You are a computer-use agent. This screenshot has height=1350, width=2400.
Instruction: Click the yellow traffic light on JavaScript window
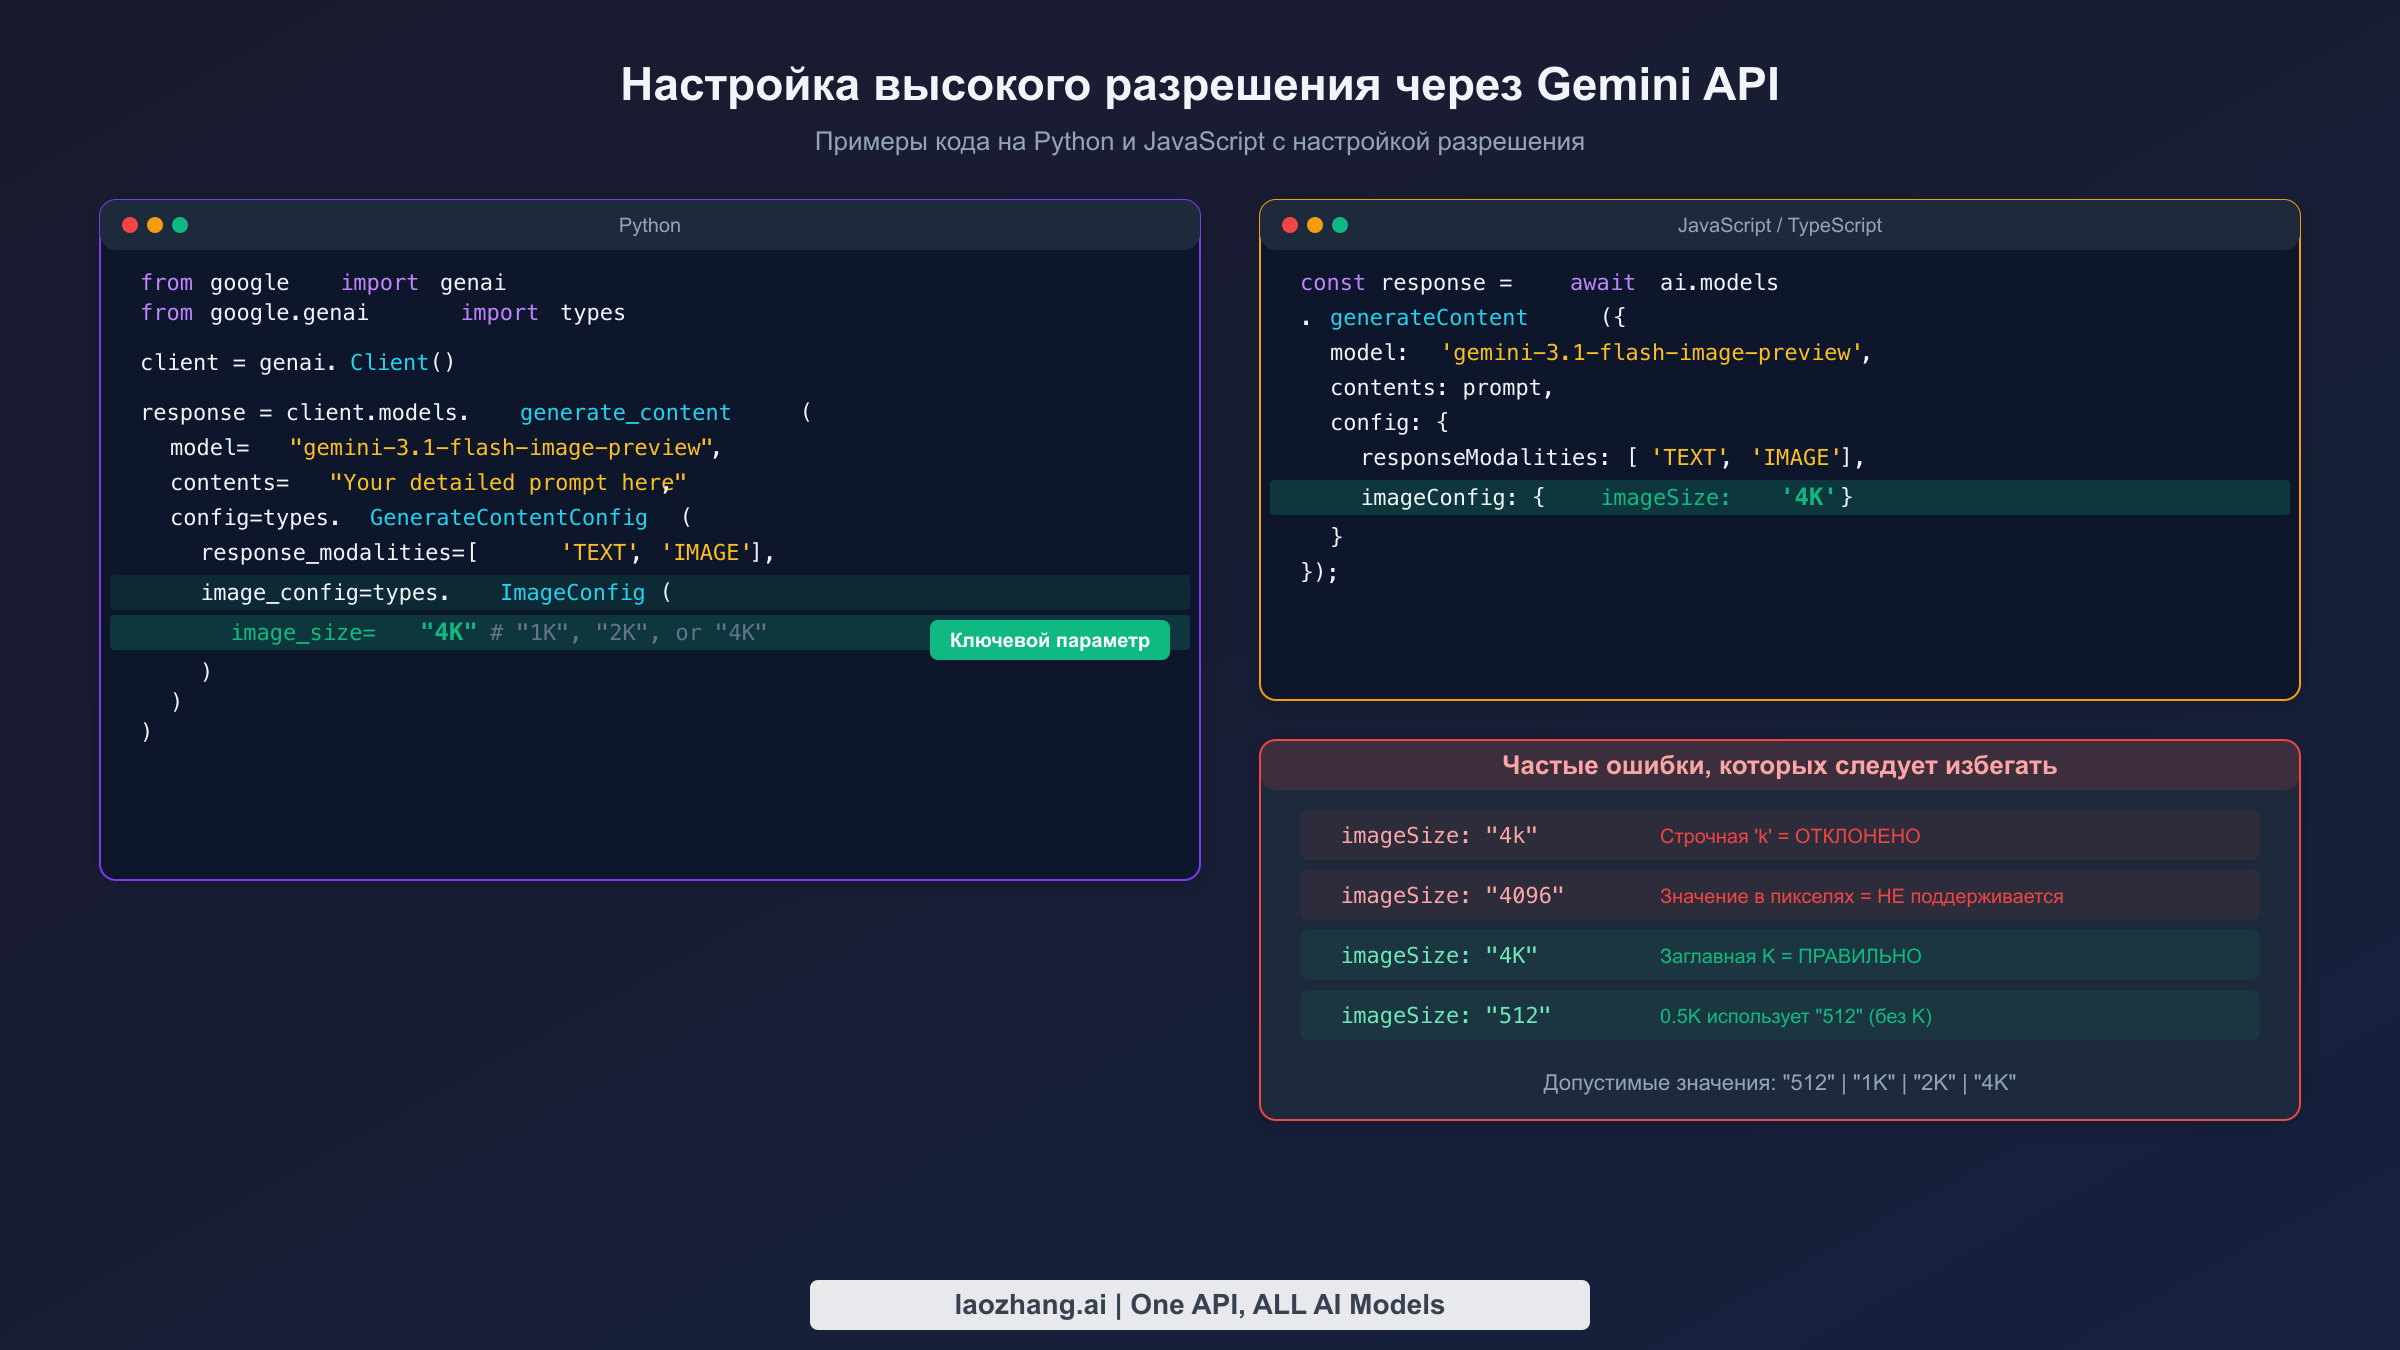(x=1315, y=225)
